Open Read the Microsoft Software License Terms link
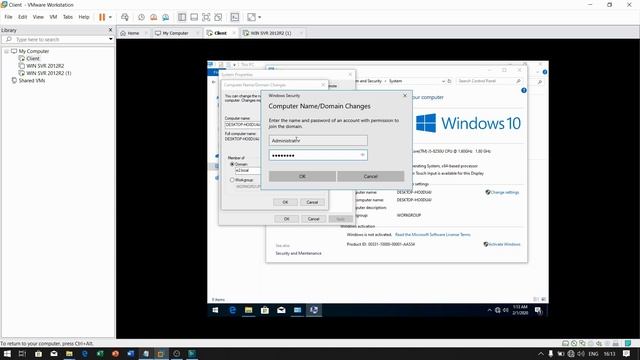640x360 pixels. pyautogui.click(x=433, y=235)
